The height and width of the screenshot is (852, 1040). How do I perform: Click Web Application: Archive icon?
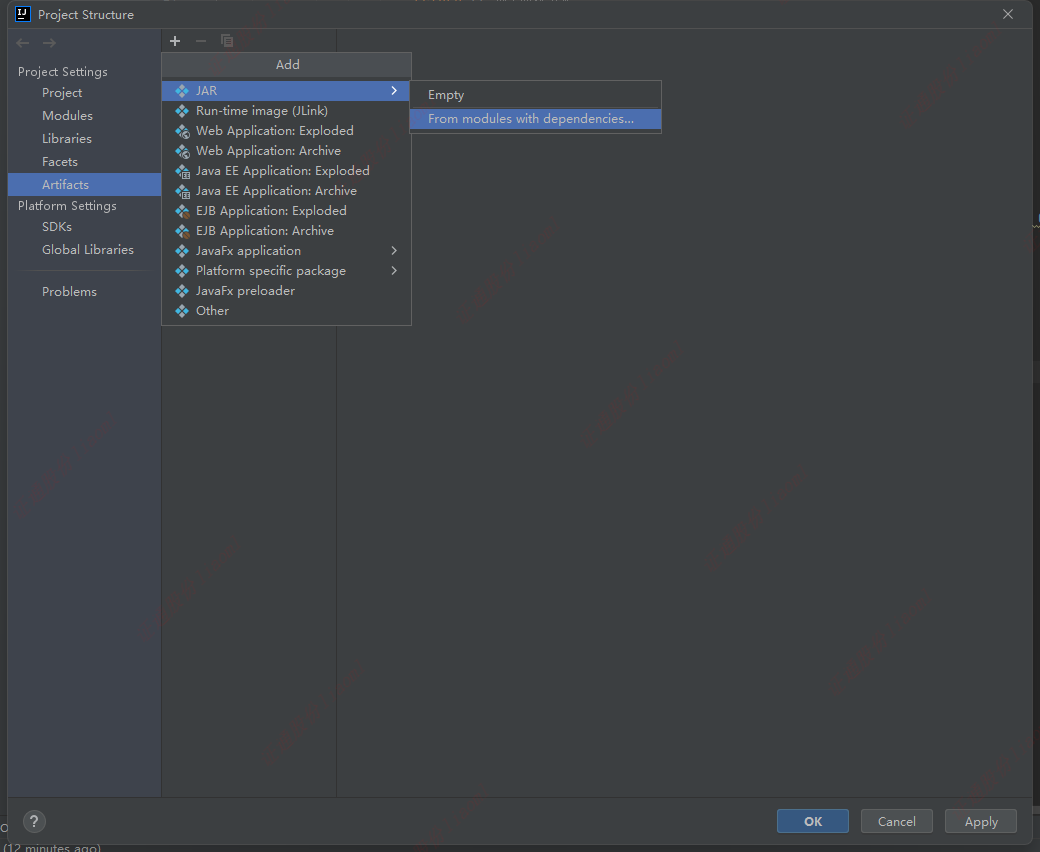(182, 151)
